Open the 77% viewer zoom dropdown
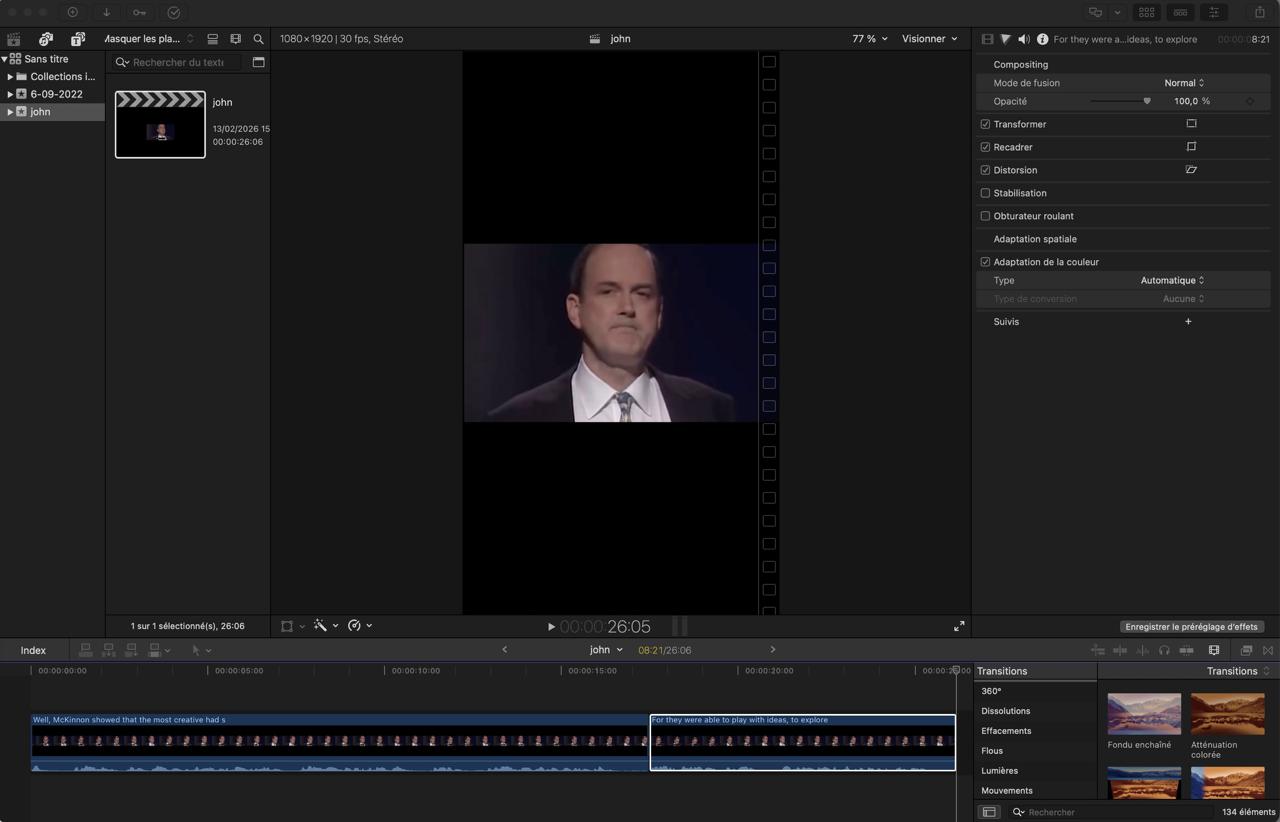Screen dimensions: 1280x822 pos(868,38)
